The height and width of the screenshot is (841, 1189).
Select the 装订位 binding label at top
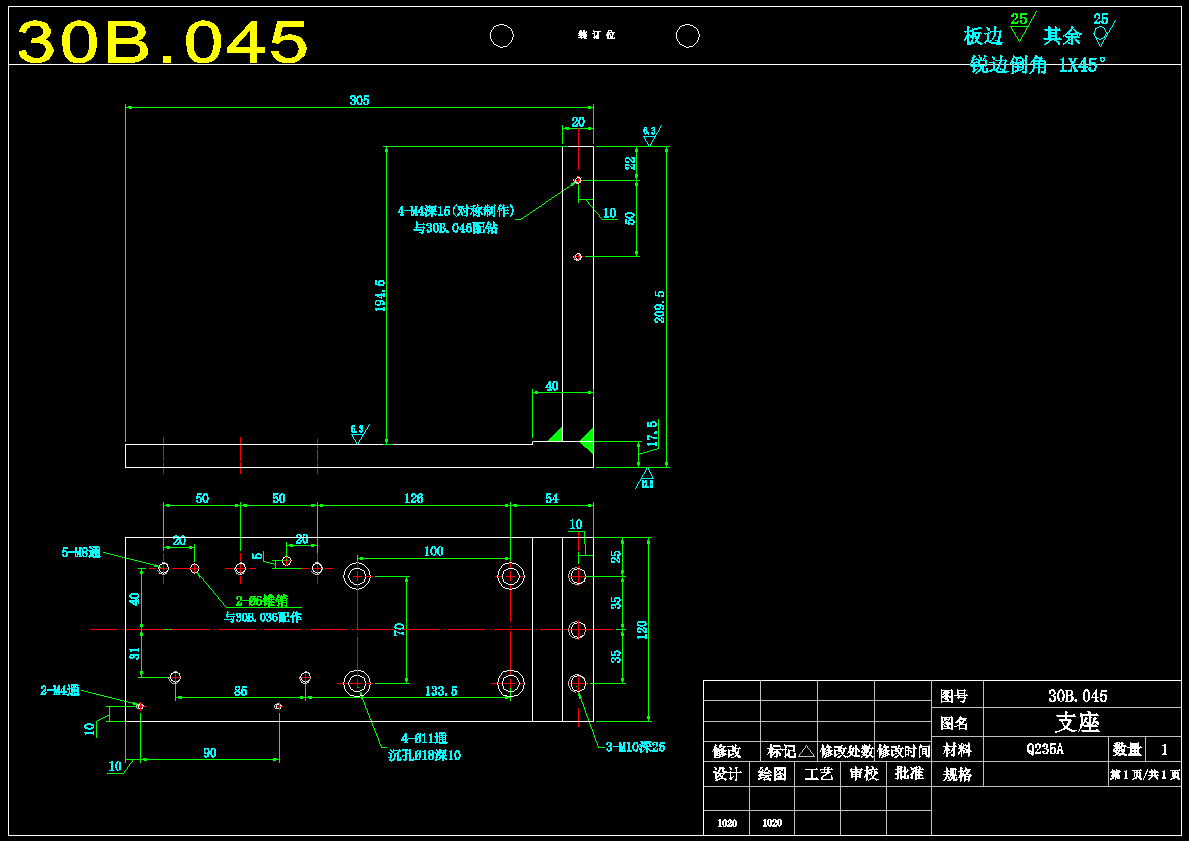click(x=597, y=36)
